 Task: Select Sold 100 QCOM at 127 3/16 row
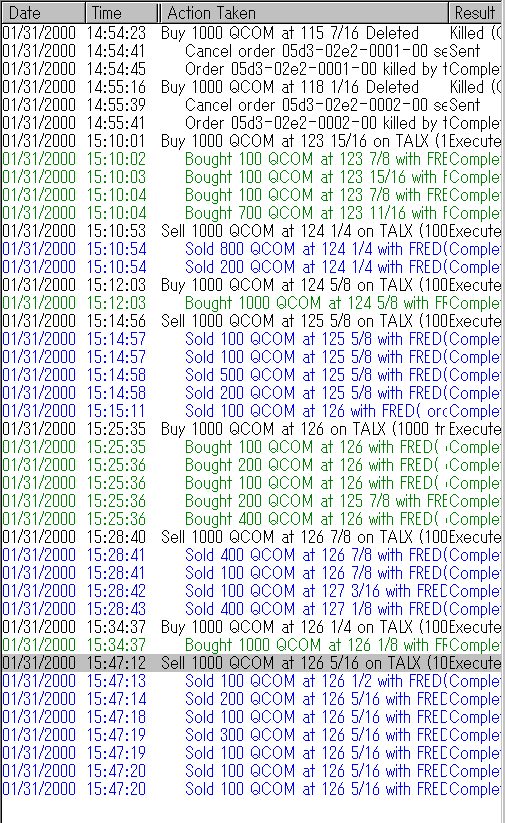252,591
